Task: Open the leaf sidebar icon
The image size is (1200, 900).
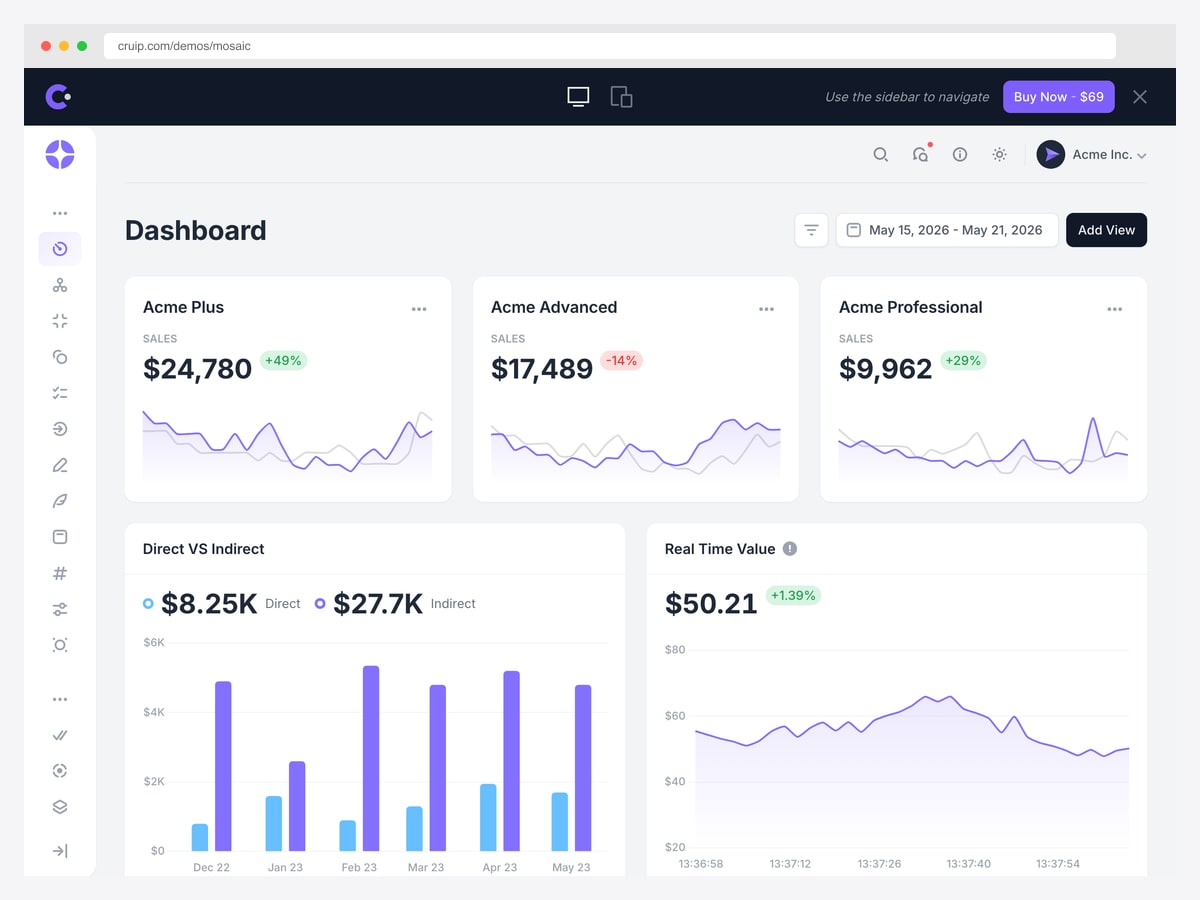Action: [x=60, y=501]
